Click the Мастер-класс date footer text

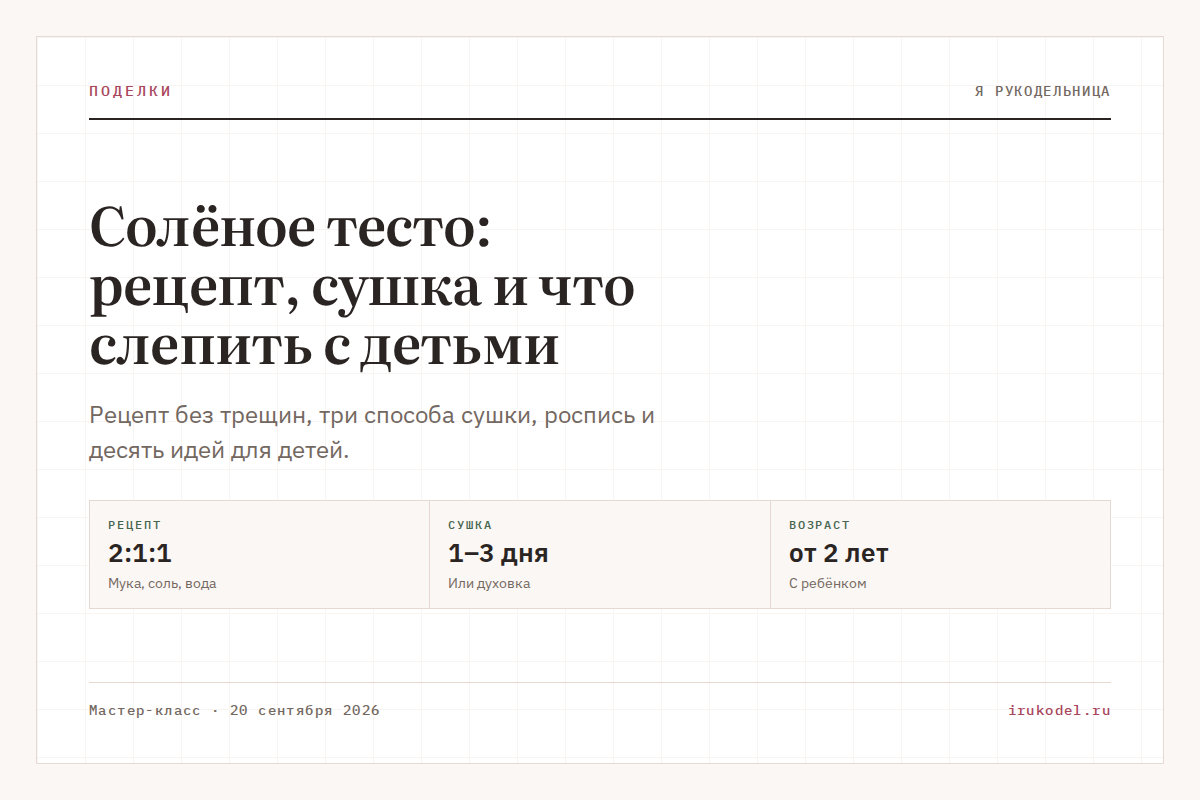(x=234, y=711)
